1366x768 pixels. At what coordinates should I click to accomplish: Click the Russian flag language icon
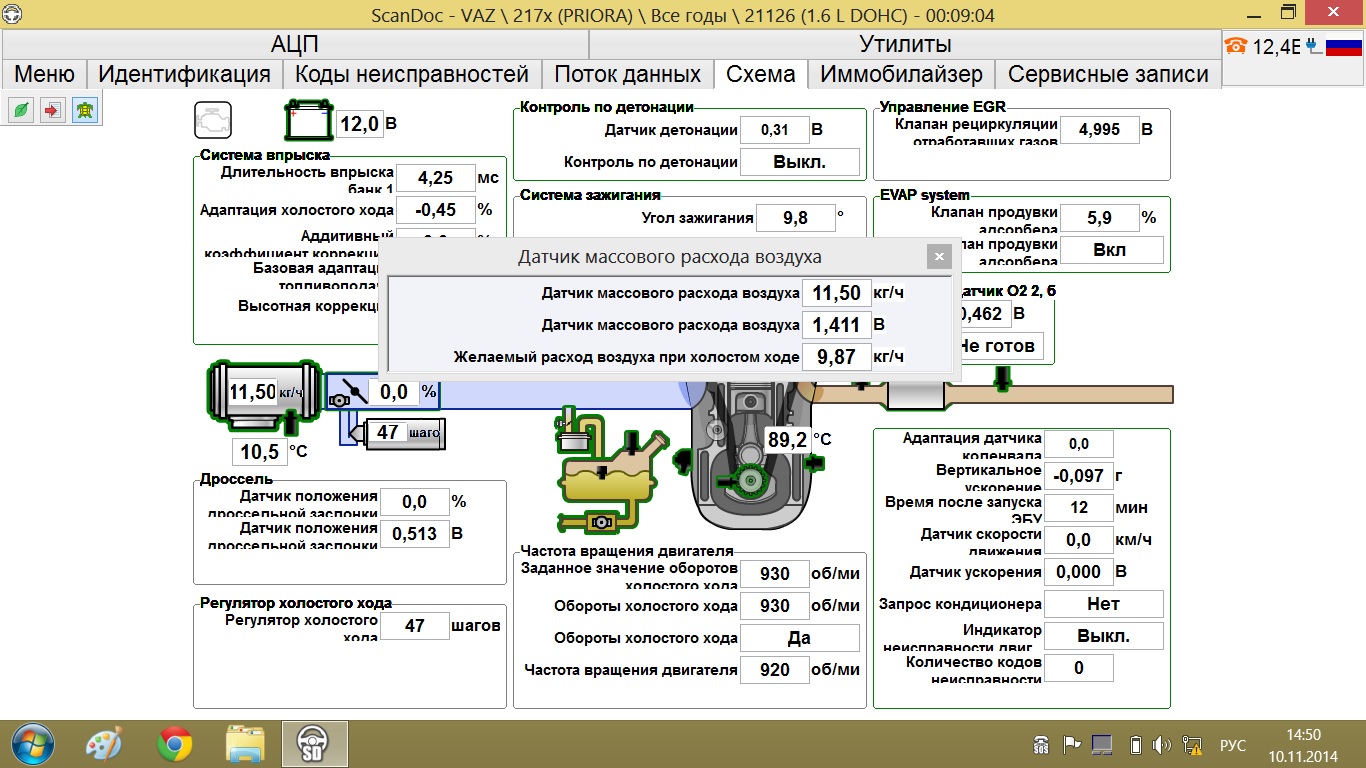[1343, 45]
